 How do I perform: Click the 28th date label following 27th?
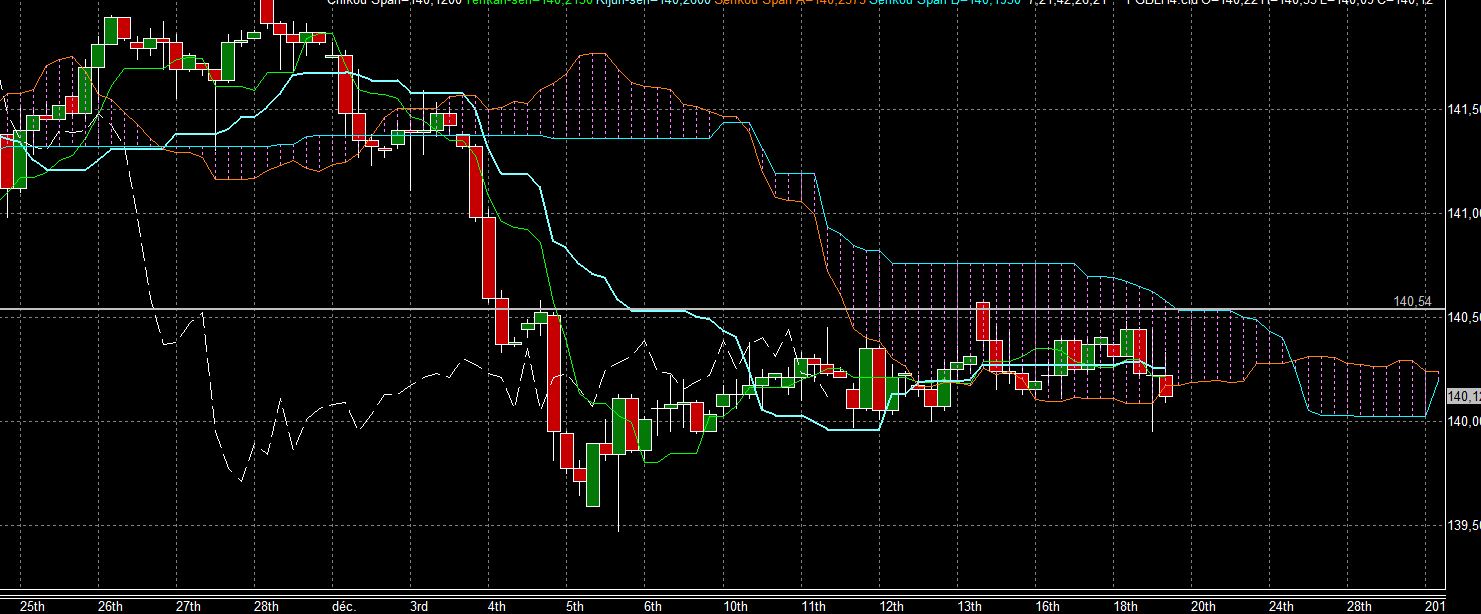[265, 606]
